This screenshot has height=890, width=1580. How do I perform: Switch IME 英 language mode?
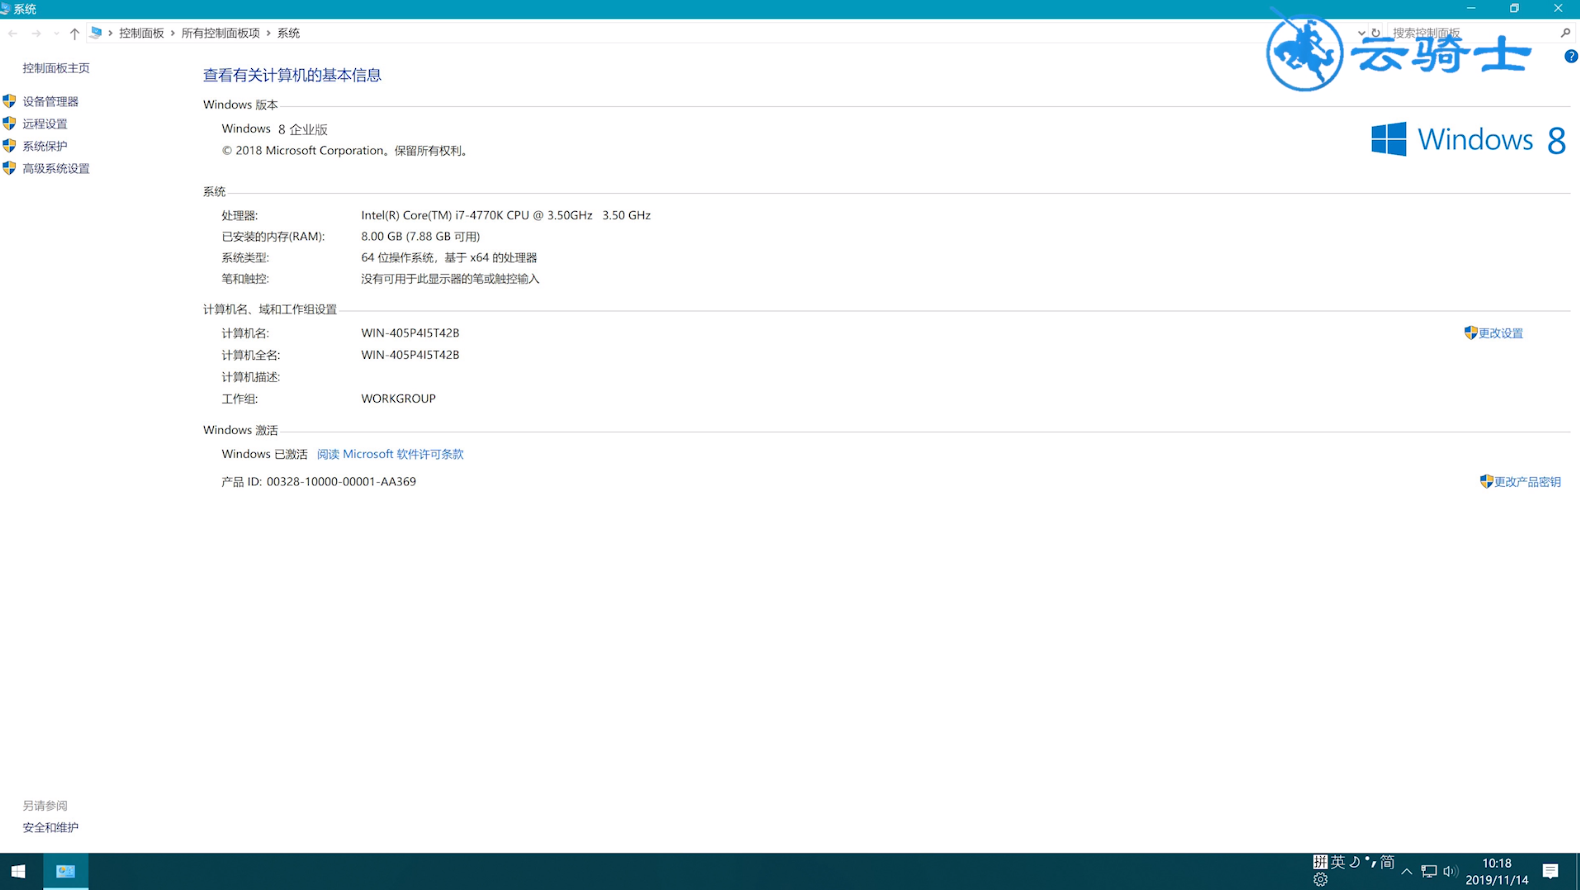point(1338,862)
